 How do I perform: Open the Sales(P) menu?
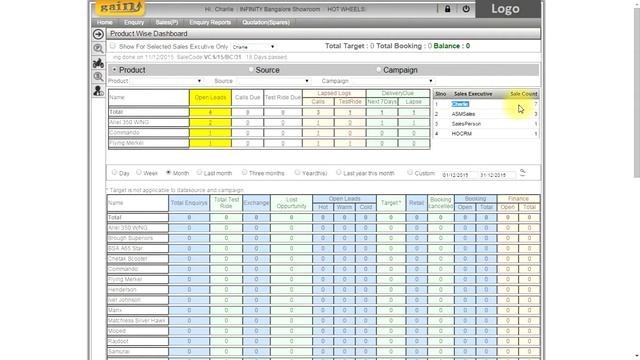(167, 22)
